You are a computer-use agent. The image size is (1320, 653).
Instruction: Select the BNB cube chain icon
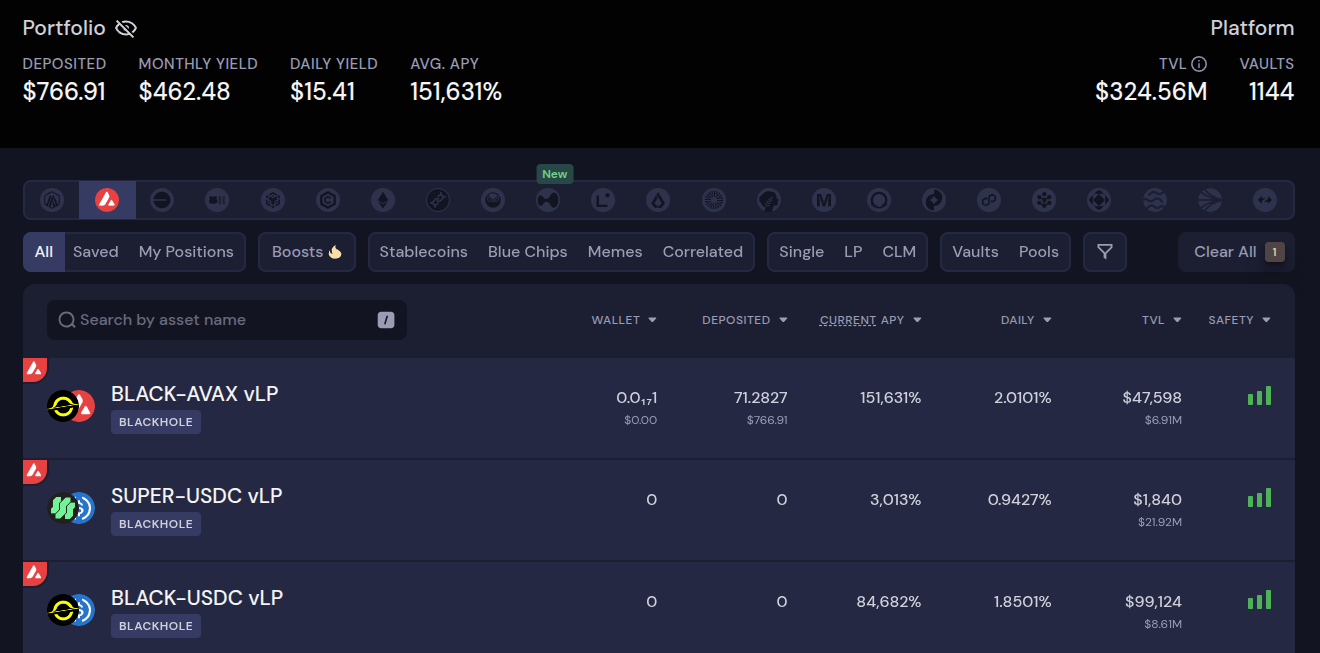pyautogui.click(x=273, y=200)
